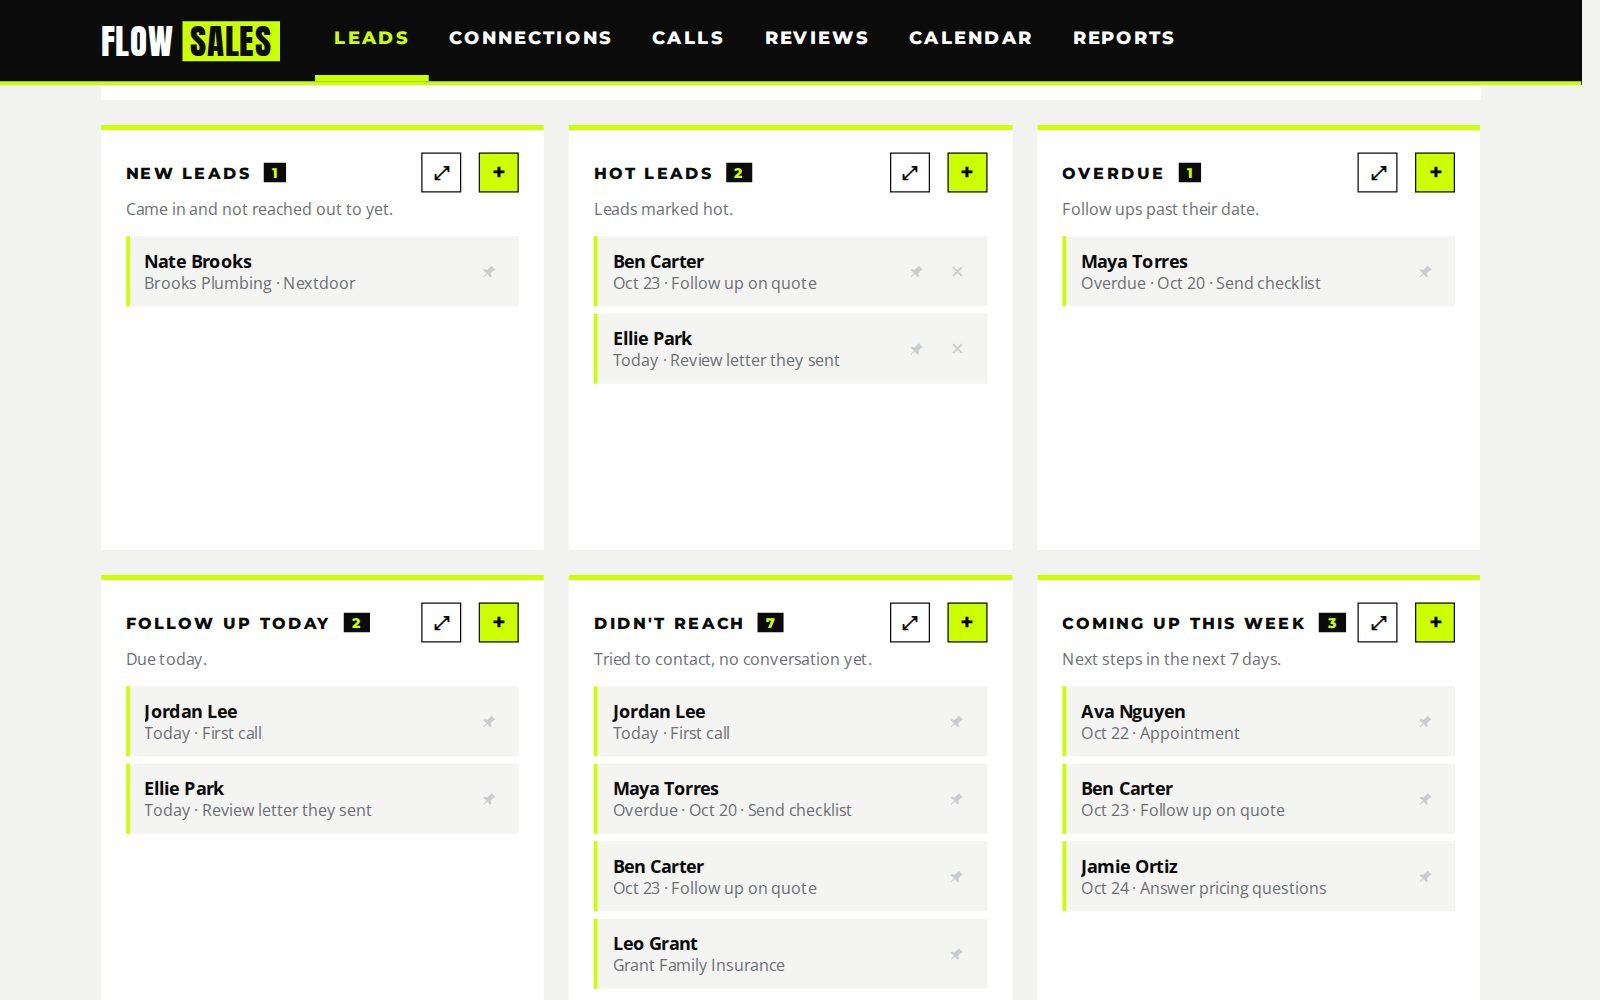Image resolution: width=1600 pixels, height=1000 pixels.
Task: Click the Flow Sales logo
Action: 190,41
